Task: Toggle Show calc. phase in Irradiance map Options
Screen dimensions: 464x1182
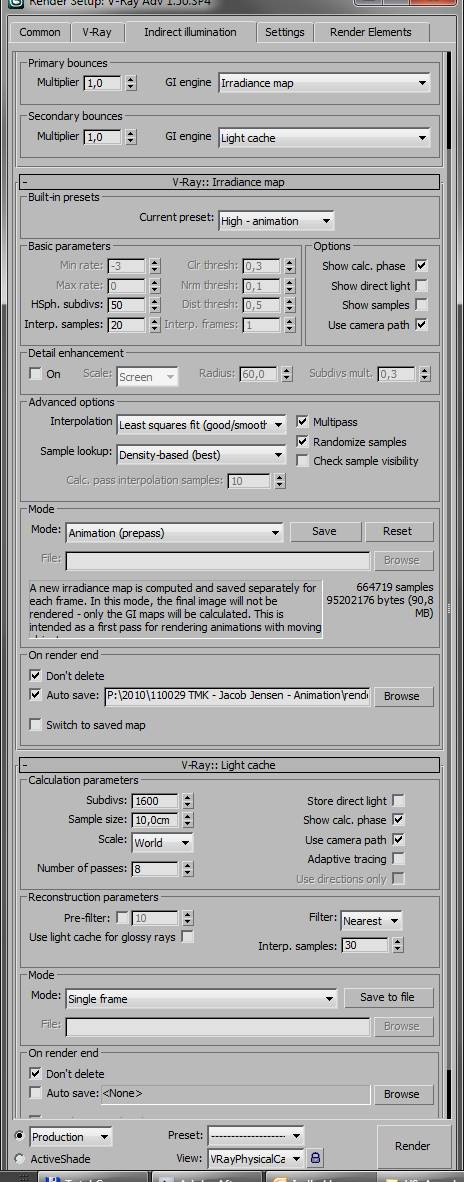Action: coord(421,265)
